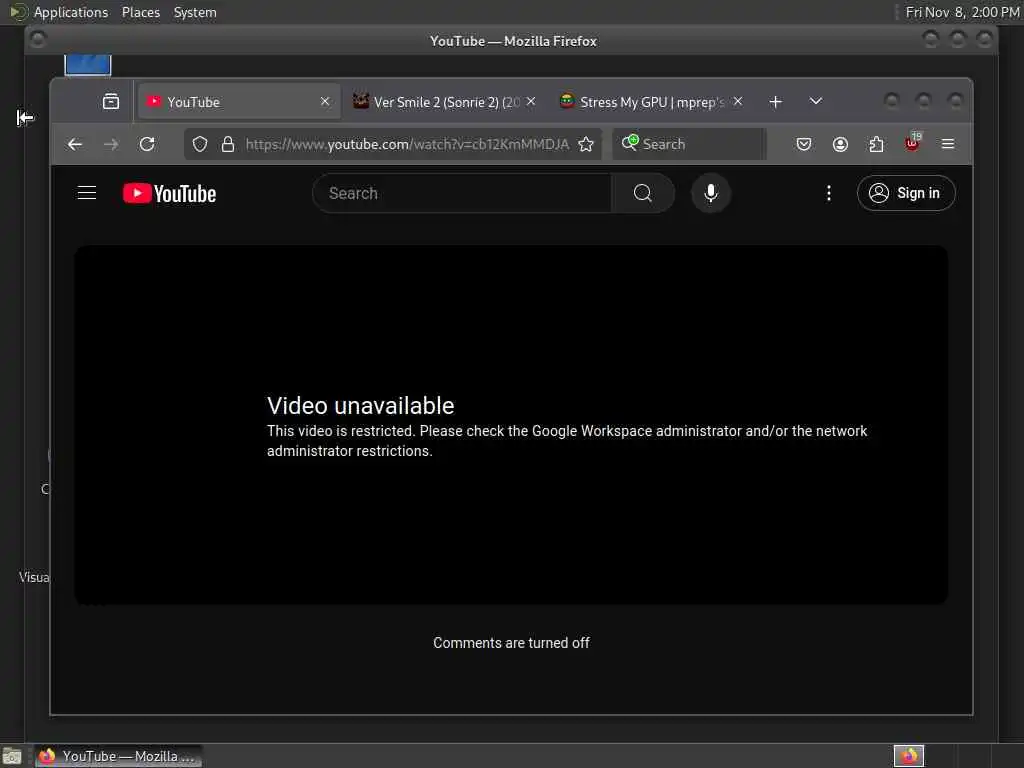Start voice search with the microphone
The width and height of the screenshot is (1024, 768).
(711, 193)
